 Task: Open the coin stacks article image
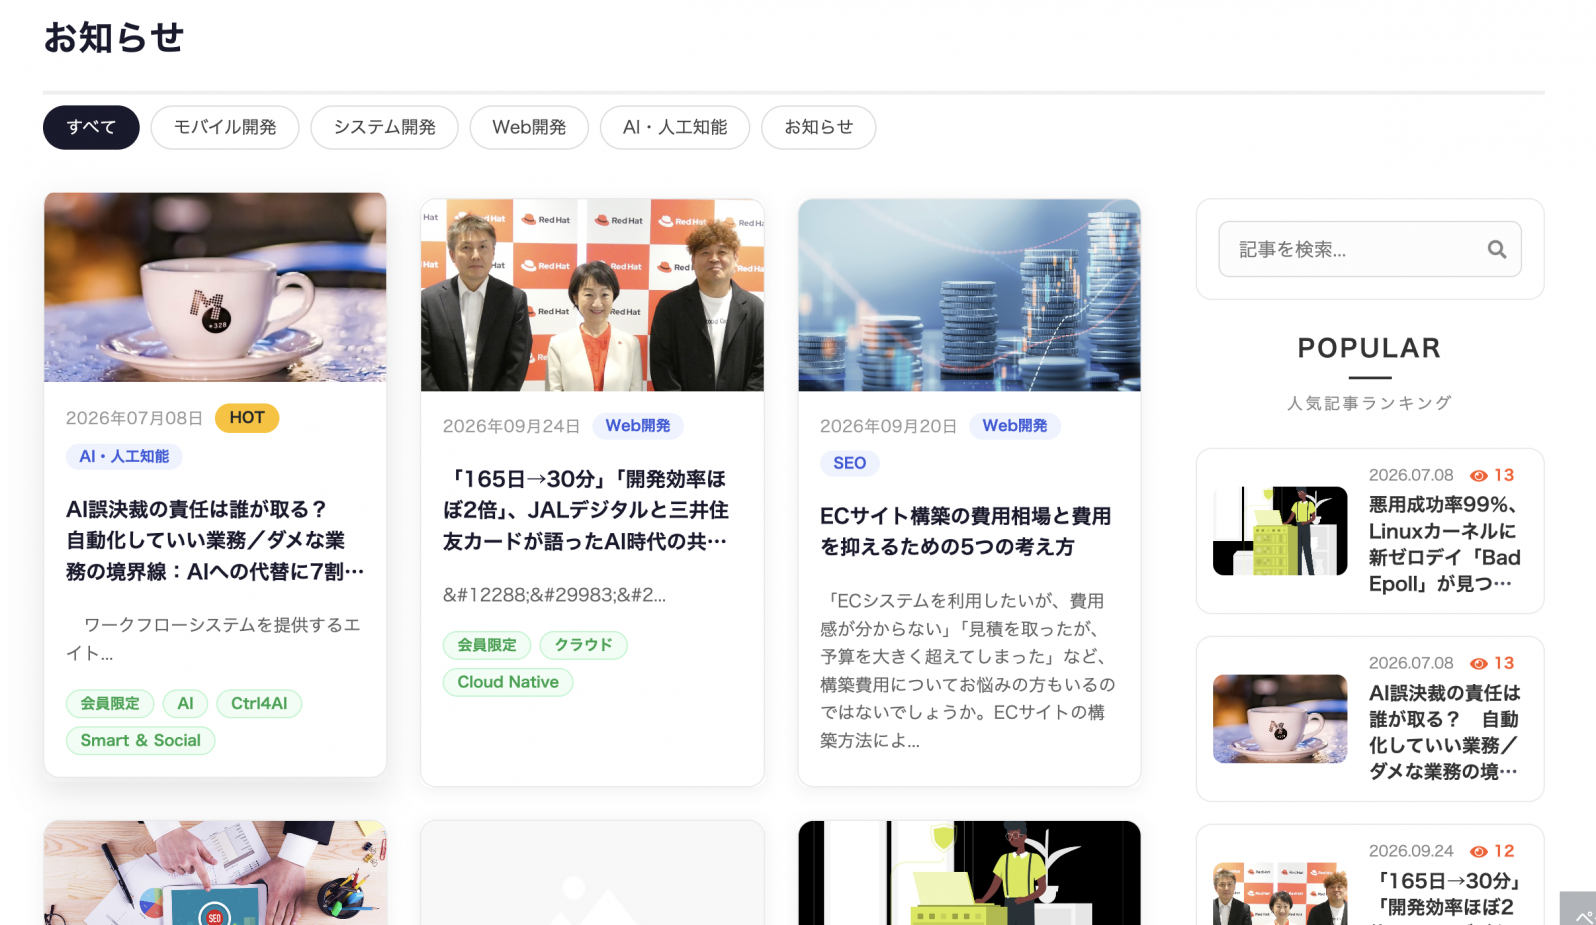pos(969,295)
